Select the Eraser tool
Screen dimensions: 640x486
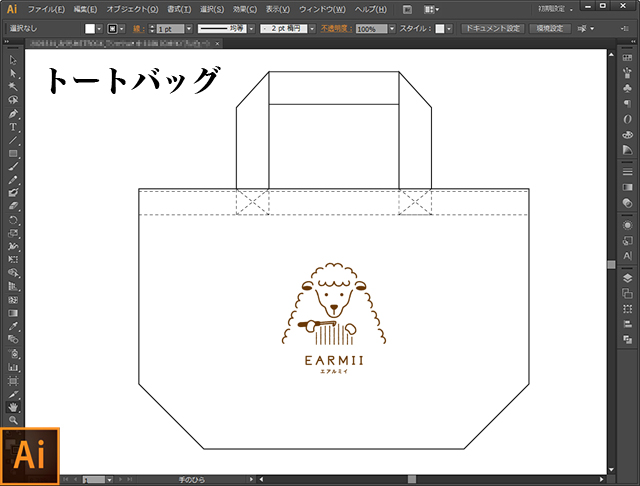pos(13,206)
